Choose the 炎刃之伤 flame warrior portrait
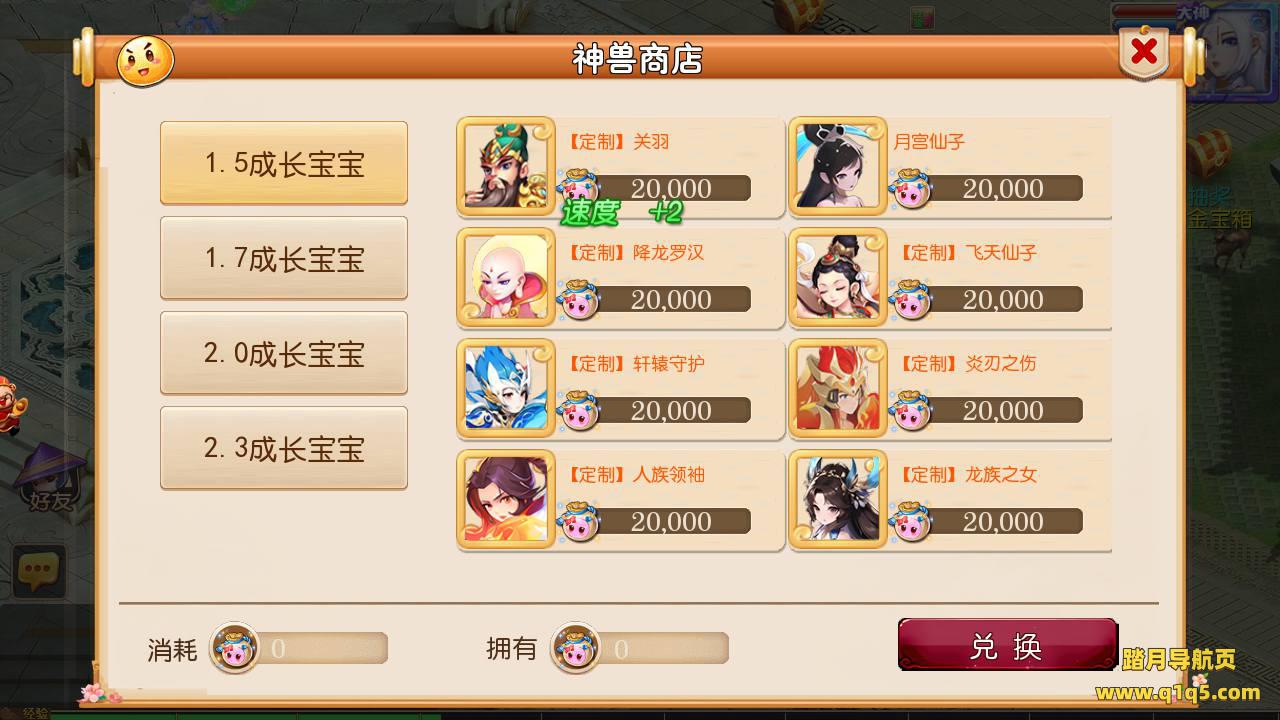The height and width of the screenshot is (720, 1280). (x=838, y=388)
